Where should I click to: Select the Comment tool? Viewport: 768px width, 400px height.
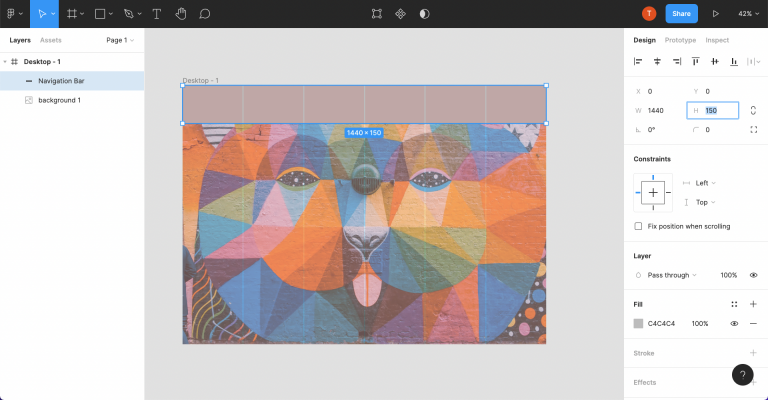click(x=205, y=14)
